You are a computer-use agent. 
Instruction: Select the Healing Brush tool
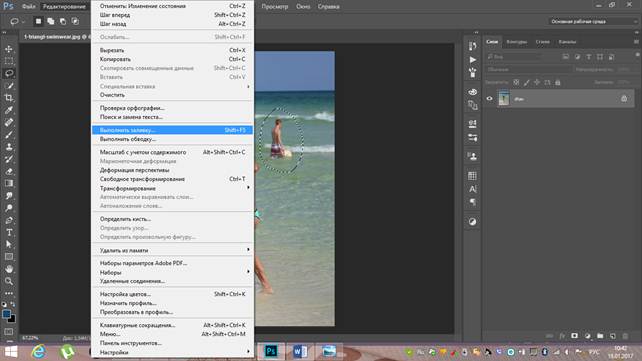click(9, 122)
